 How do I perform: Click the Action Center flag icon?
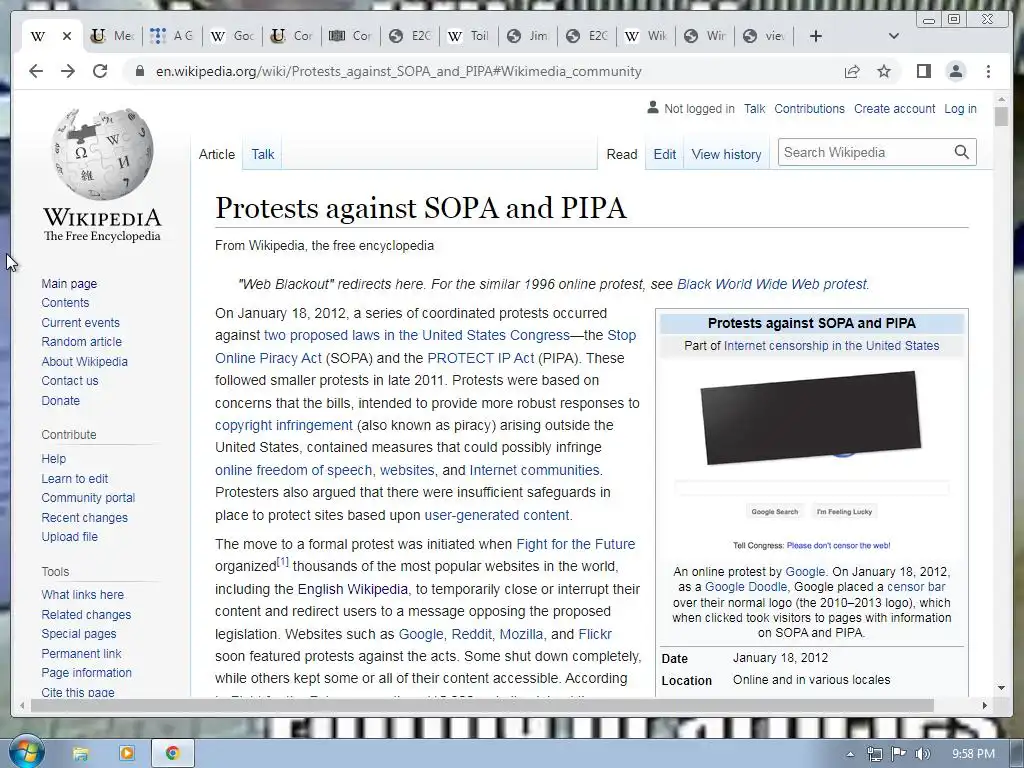[899, 754]
